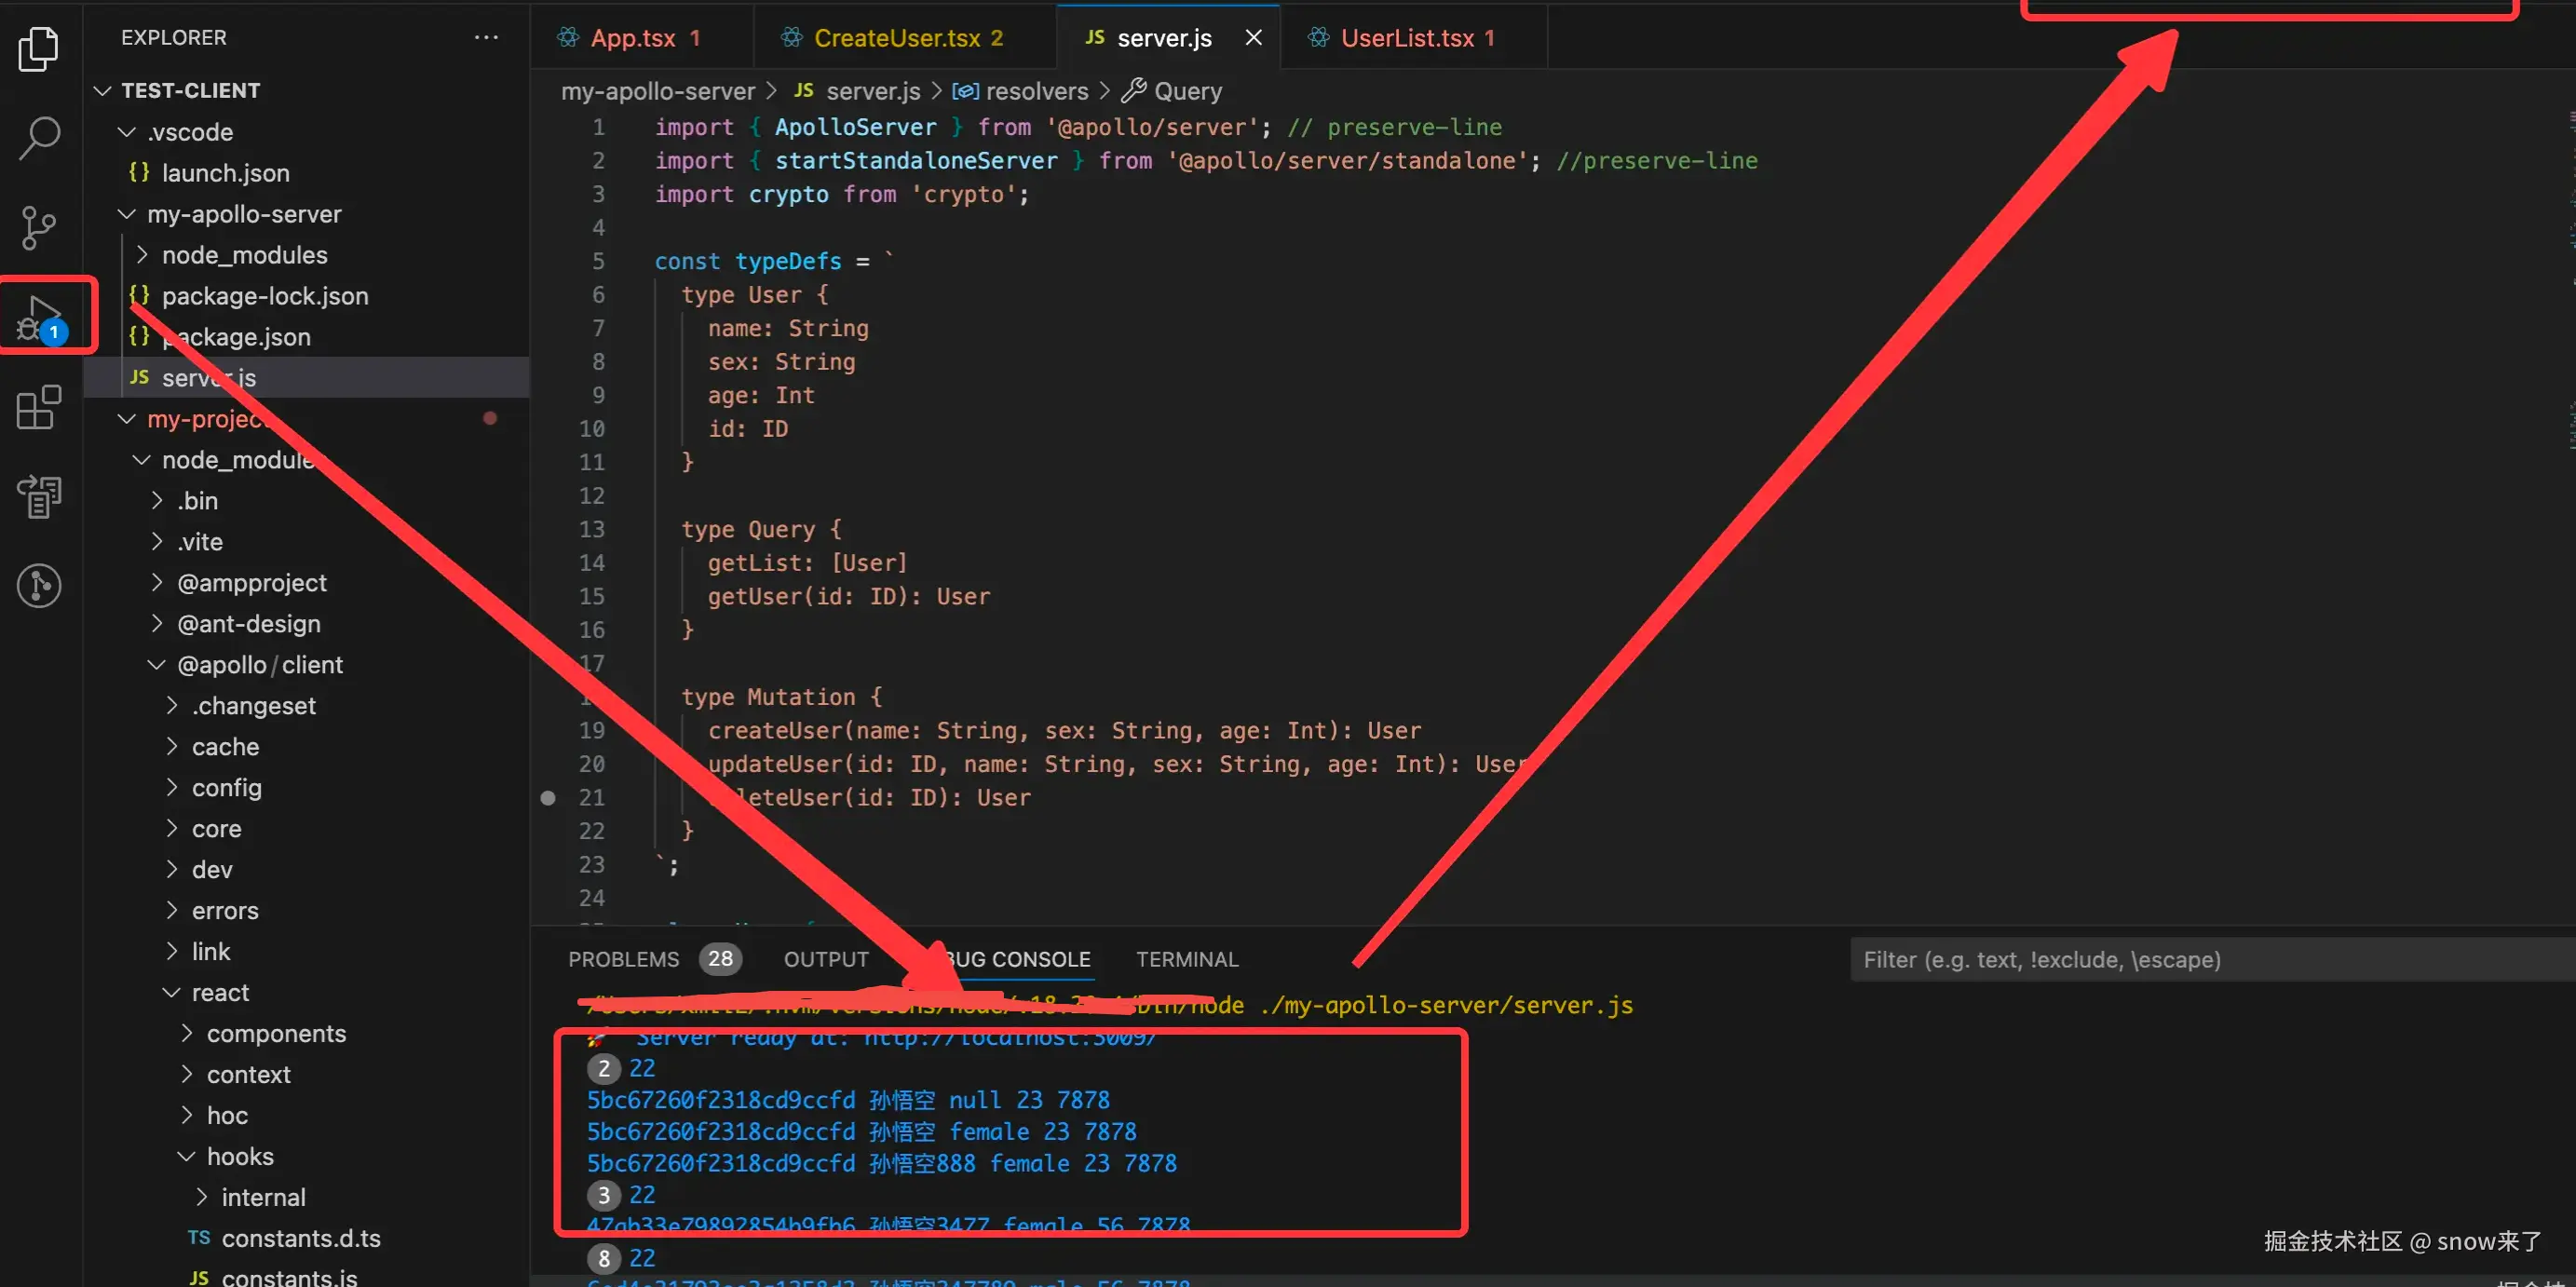The image size is (2576, 1287).
Task: Click the Explorer more actions ellipsis
Action: coord(486,38)
